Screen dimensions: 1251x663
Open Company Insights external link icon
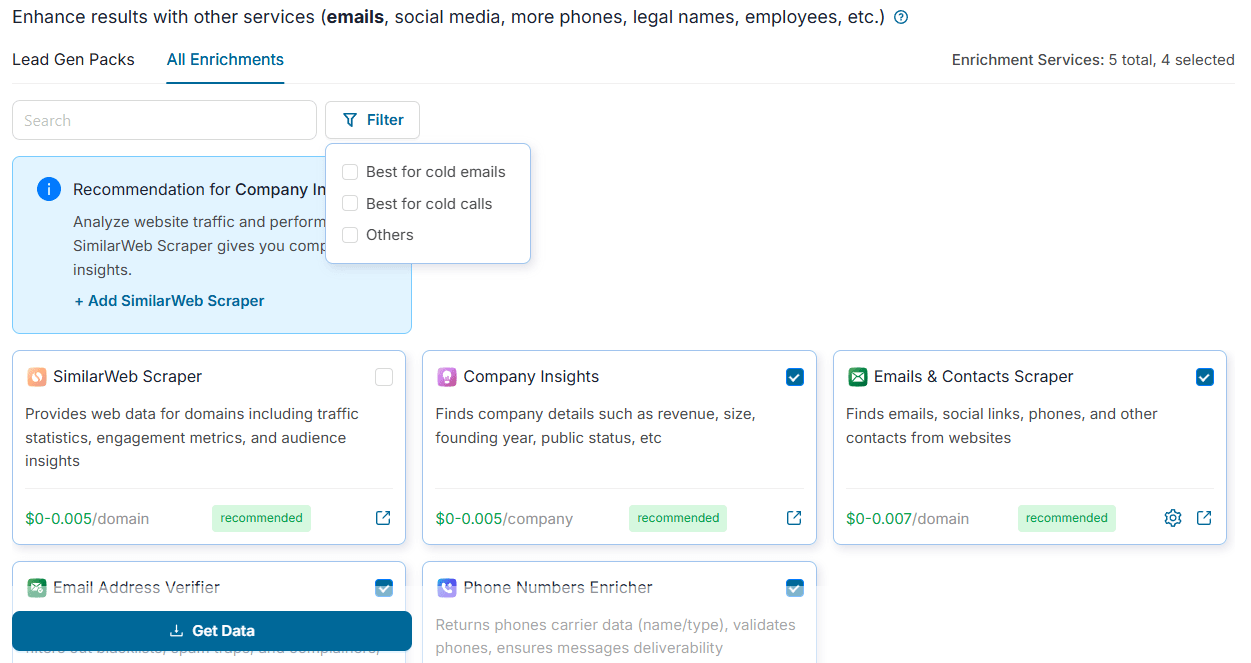pos(794,518)
